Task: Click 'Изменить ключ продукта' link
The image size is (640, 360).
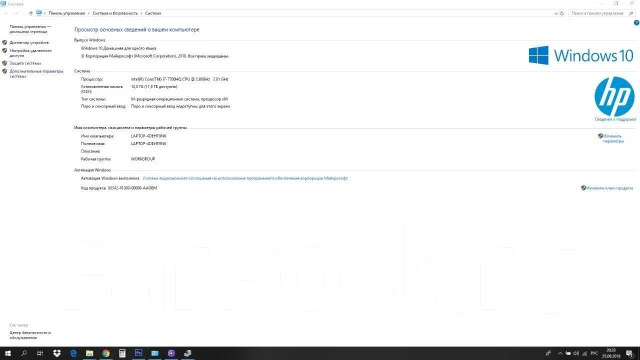Action: coord(609,188)
